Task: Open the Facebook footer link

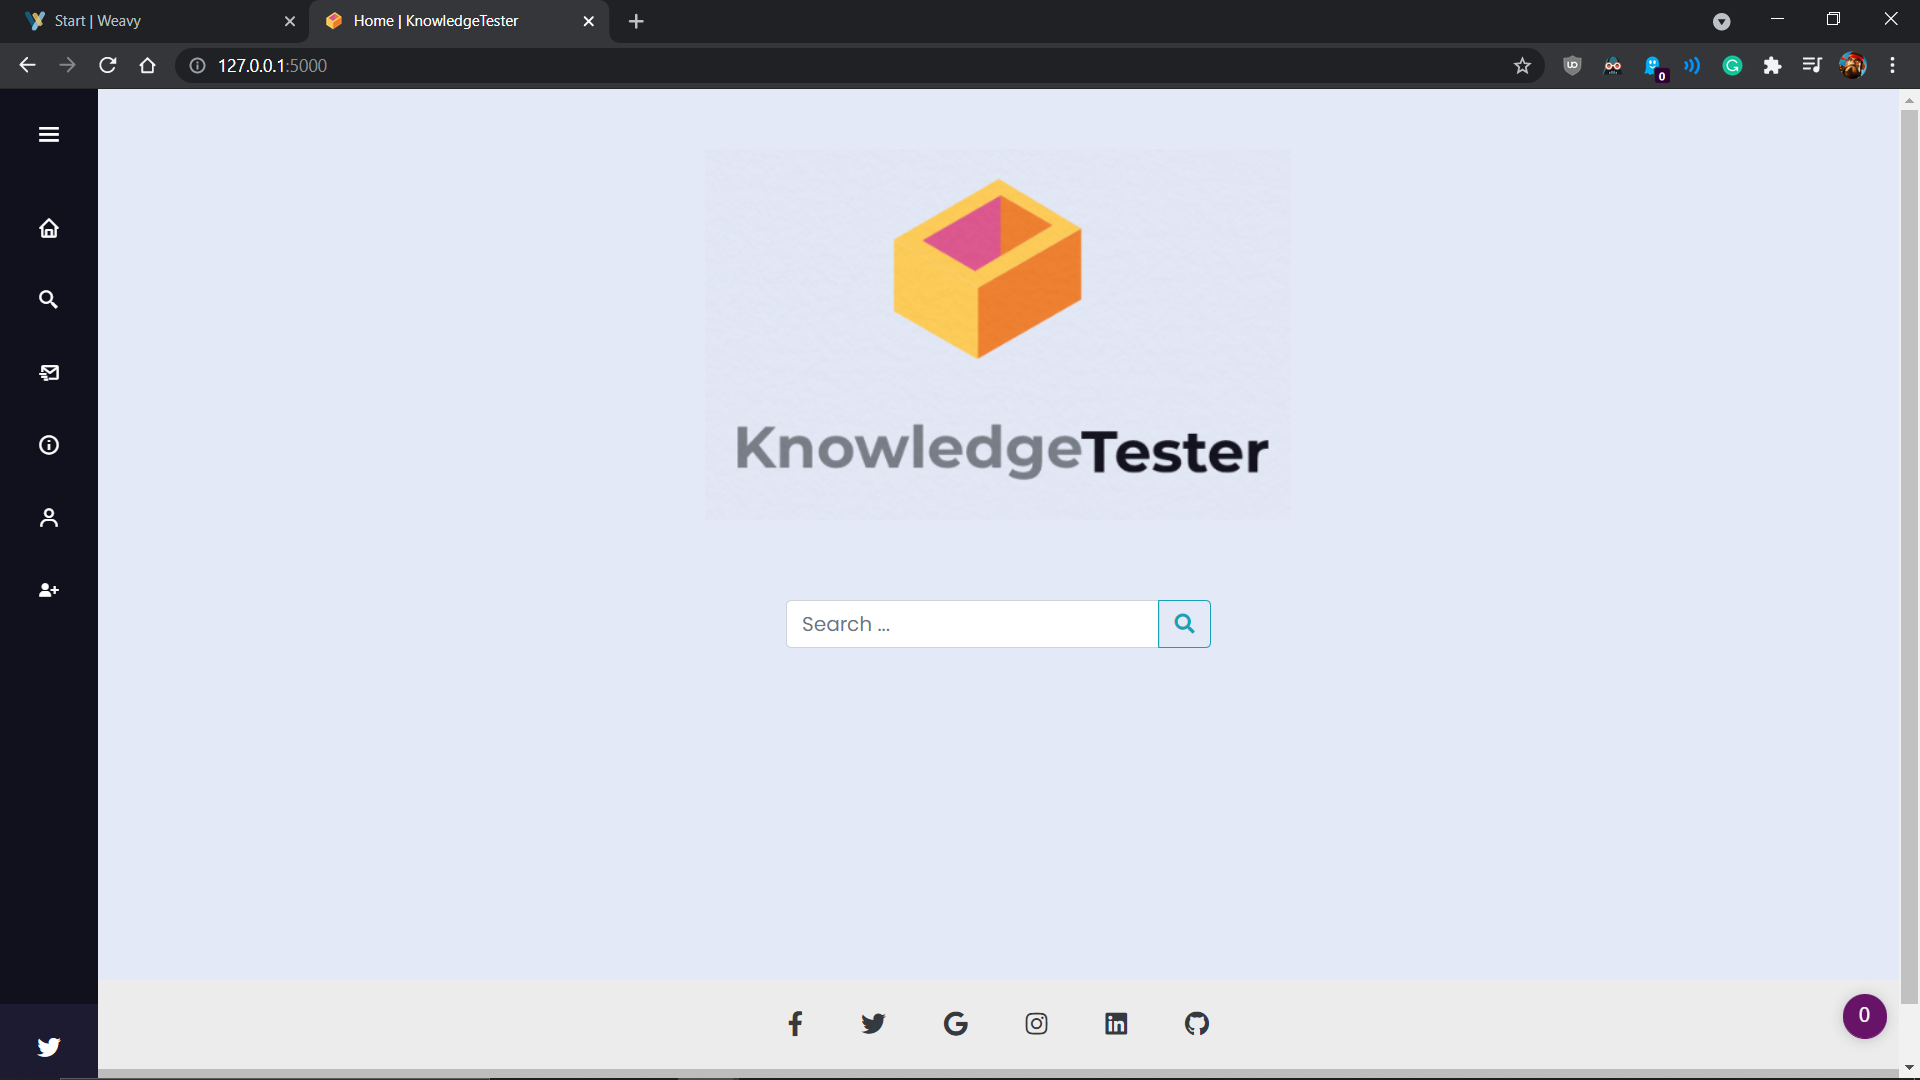Action: pos(795,1024)
